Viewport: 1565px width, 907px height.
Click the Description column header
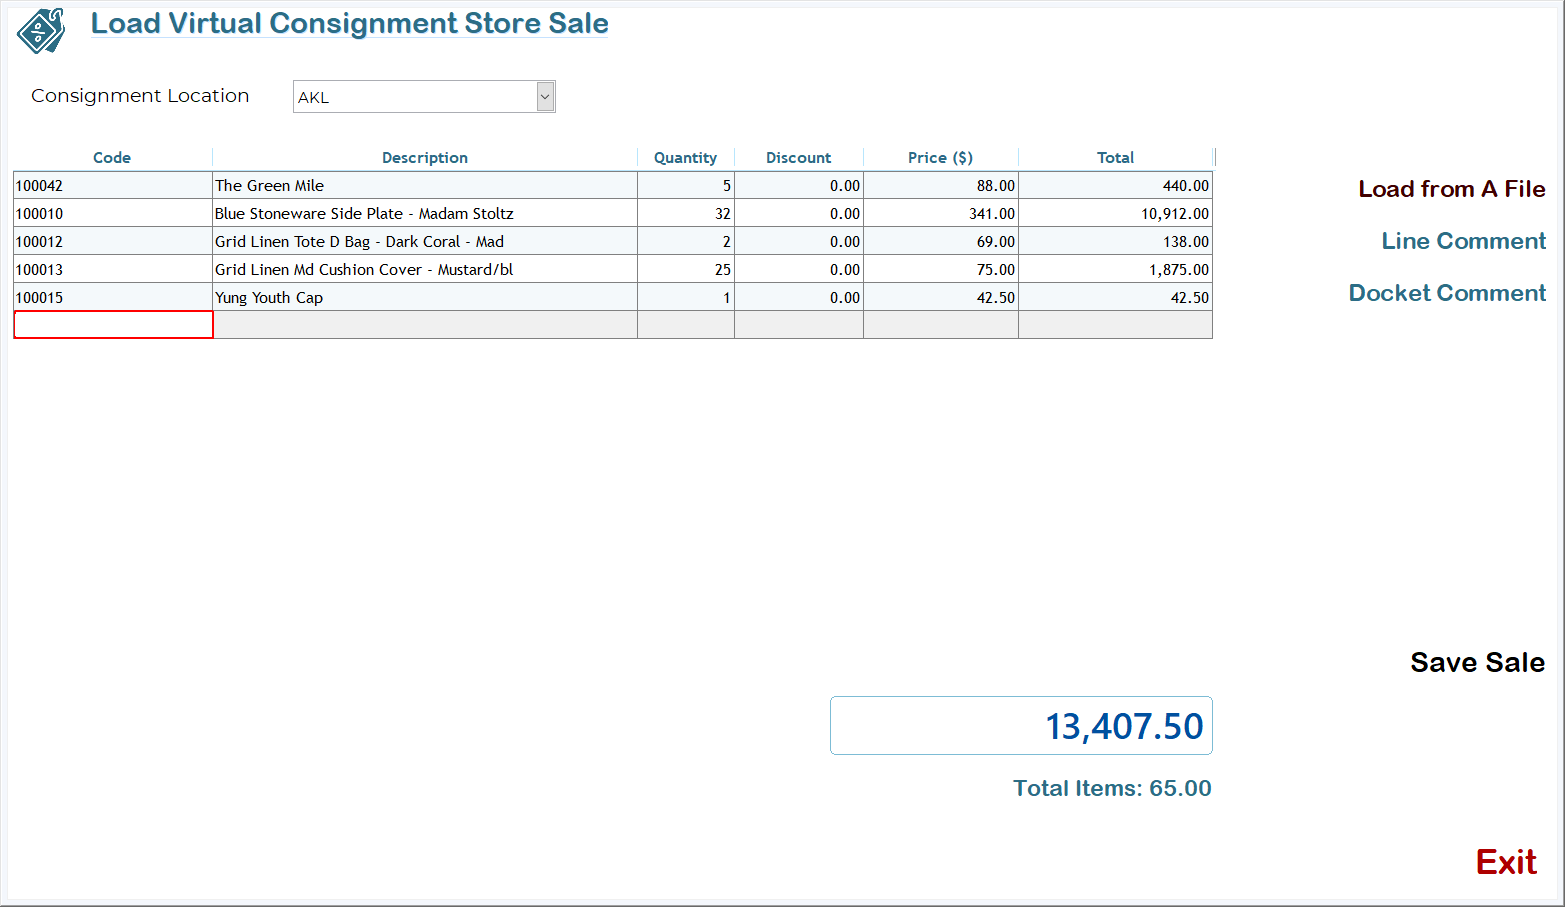pos(424,158)
